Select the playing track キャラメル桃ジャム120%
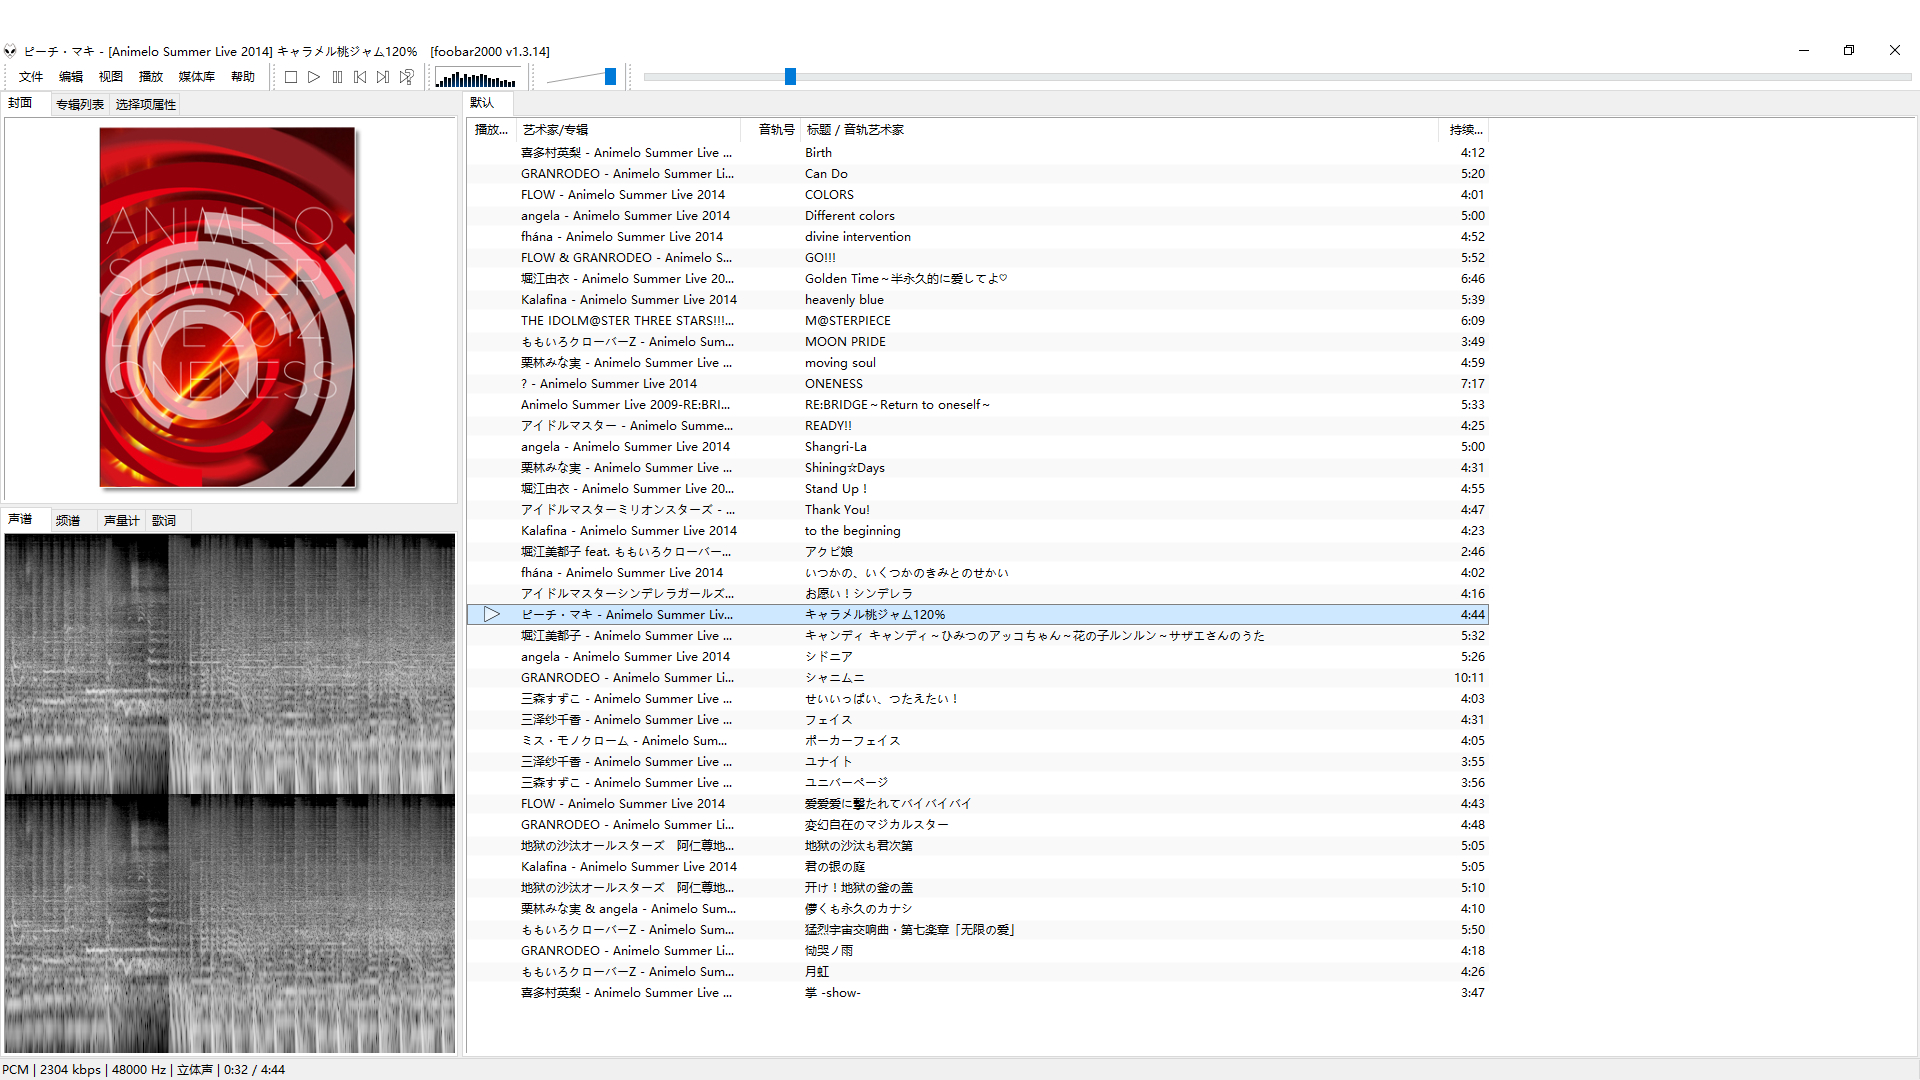Screen dimensions: 1920x1080 pyautogui.click(x=978, y=615)
